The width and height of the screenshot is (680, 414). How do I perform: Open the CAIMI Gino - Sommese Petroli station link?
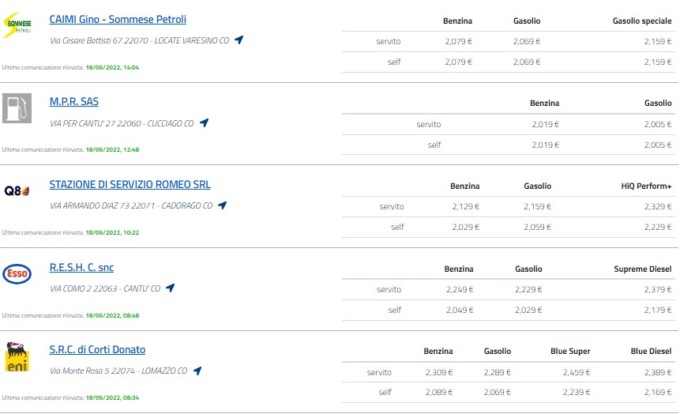118,20
